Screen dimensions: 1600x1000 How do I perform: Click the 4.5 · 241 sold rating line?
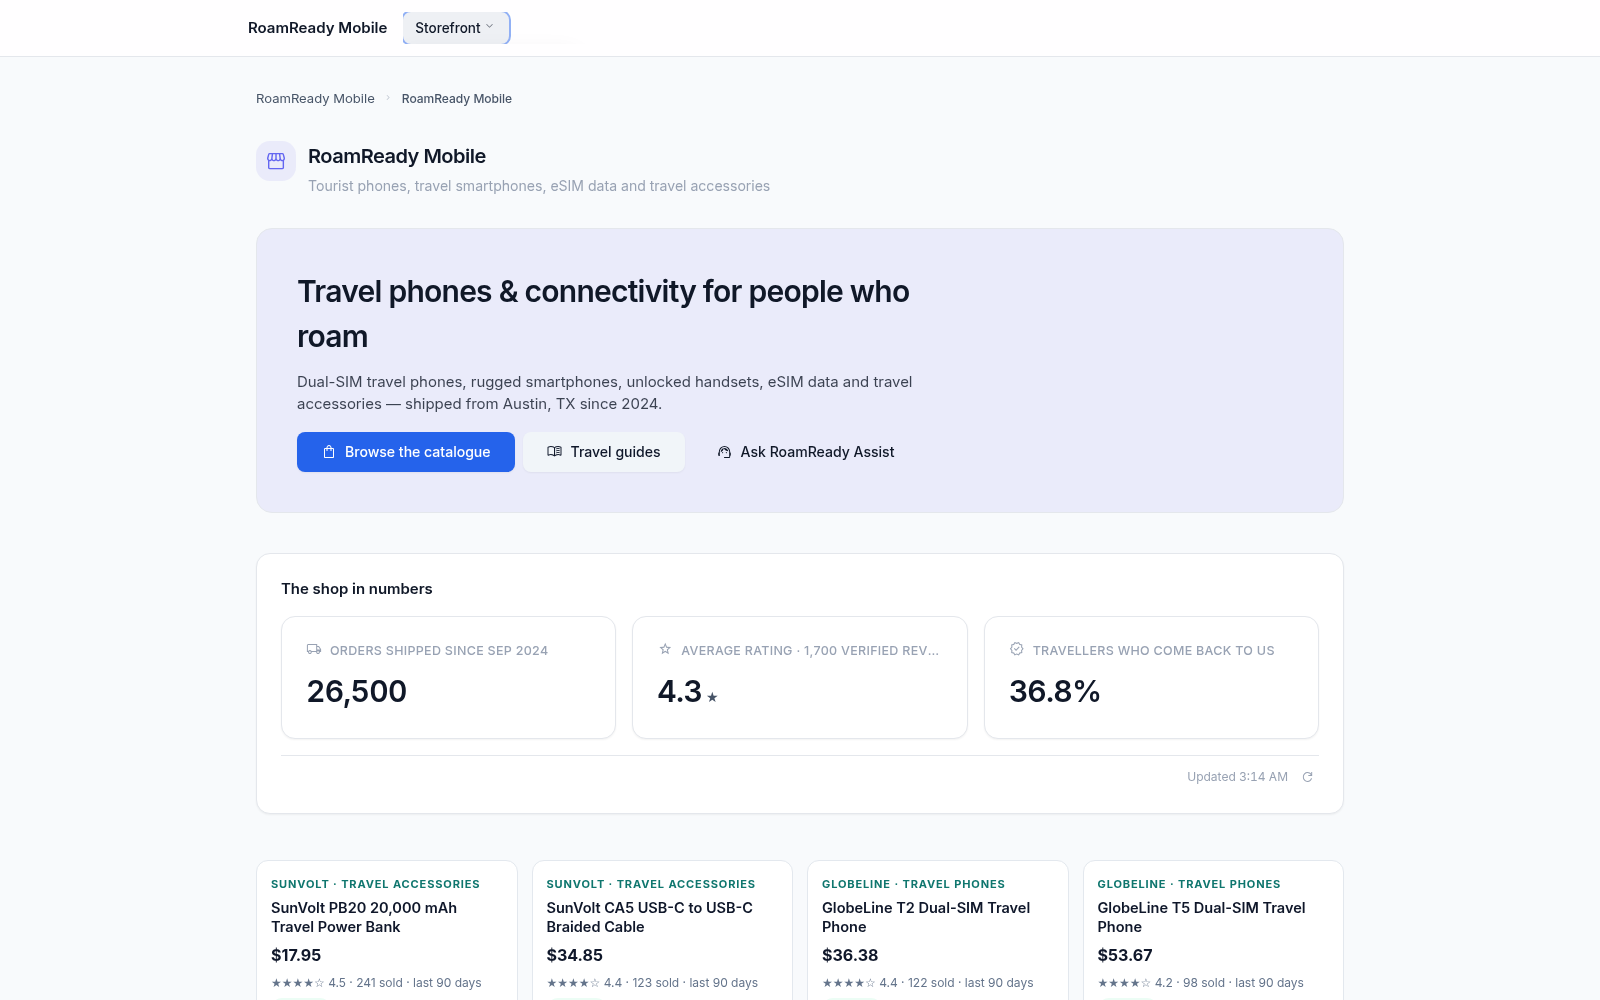pos(376,983)
